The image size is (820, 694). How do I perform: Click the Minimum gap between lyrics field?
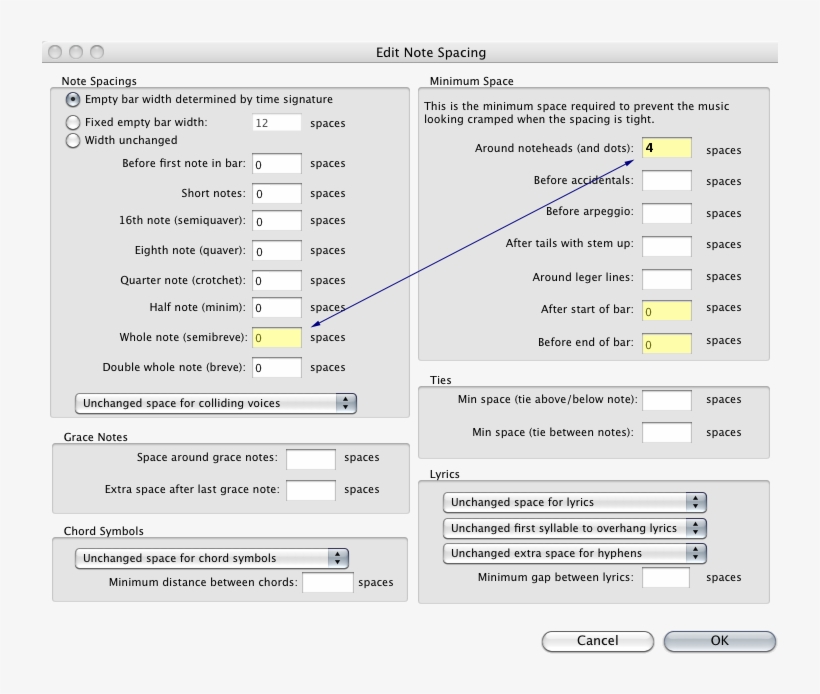pos(666,577)
